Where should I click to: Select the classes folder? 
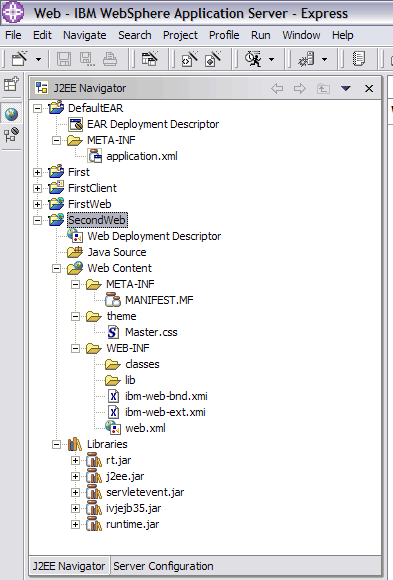point(142,364)
